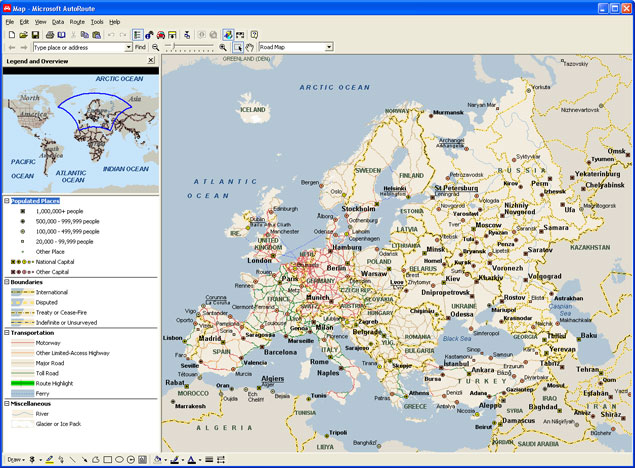The width and height of the screenshot is (635, 468).
Task: Go back to previous map view
Action: (12, 47)
